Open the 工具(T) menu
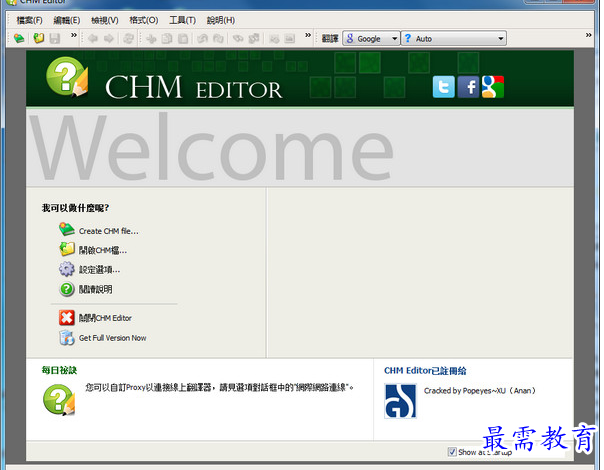The image size is (604, 470). 183,20
